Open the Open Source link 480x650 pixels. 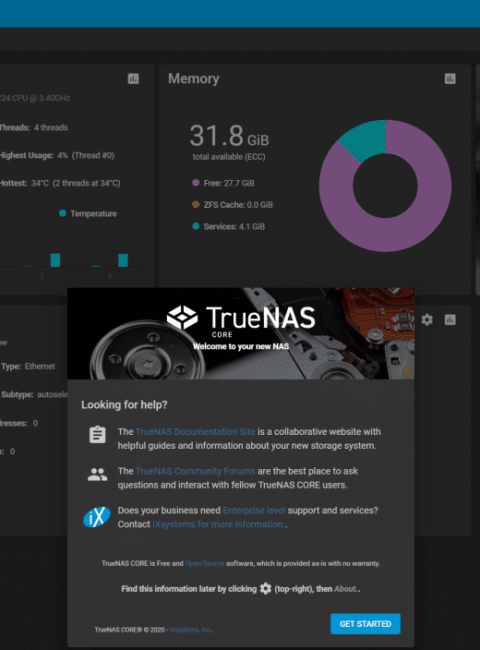click(205, 563)
